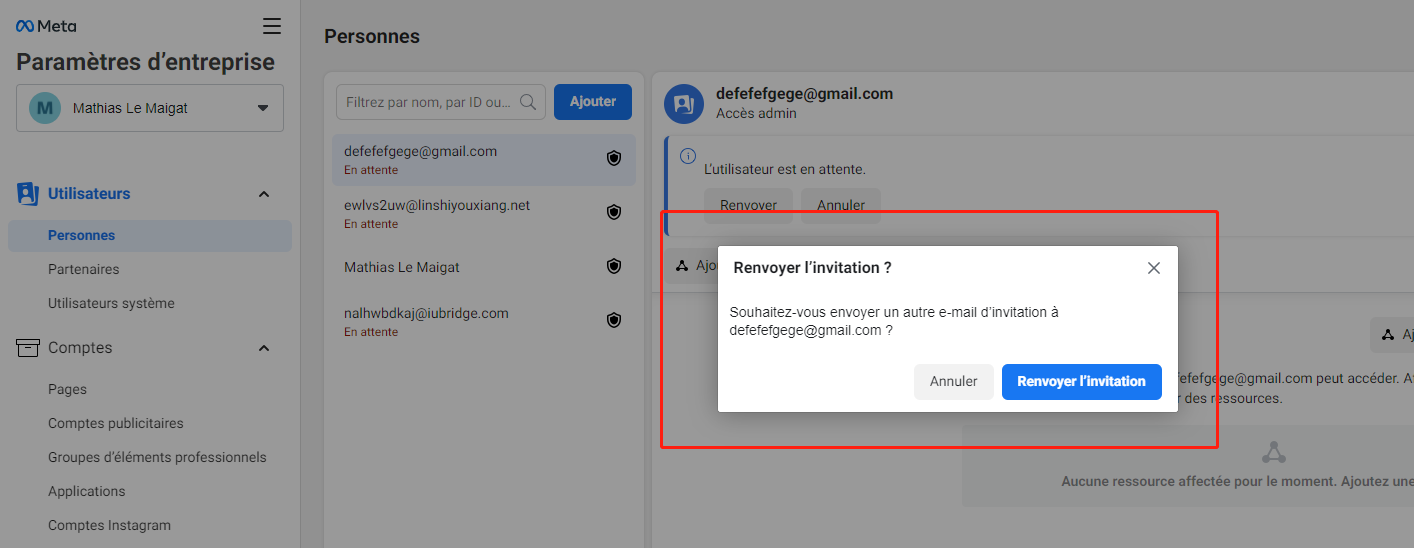The height and width of the screenshot is (548, 1414).
Task: Click the Comptes section icon
Action: pyautogui.click(x=28, y=348)
